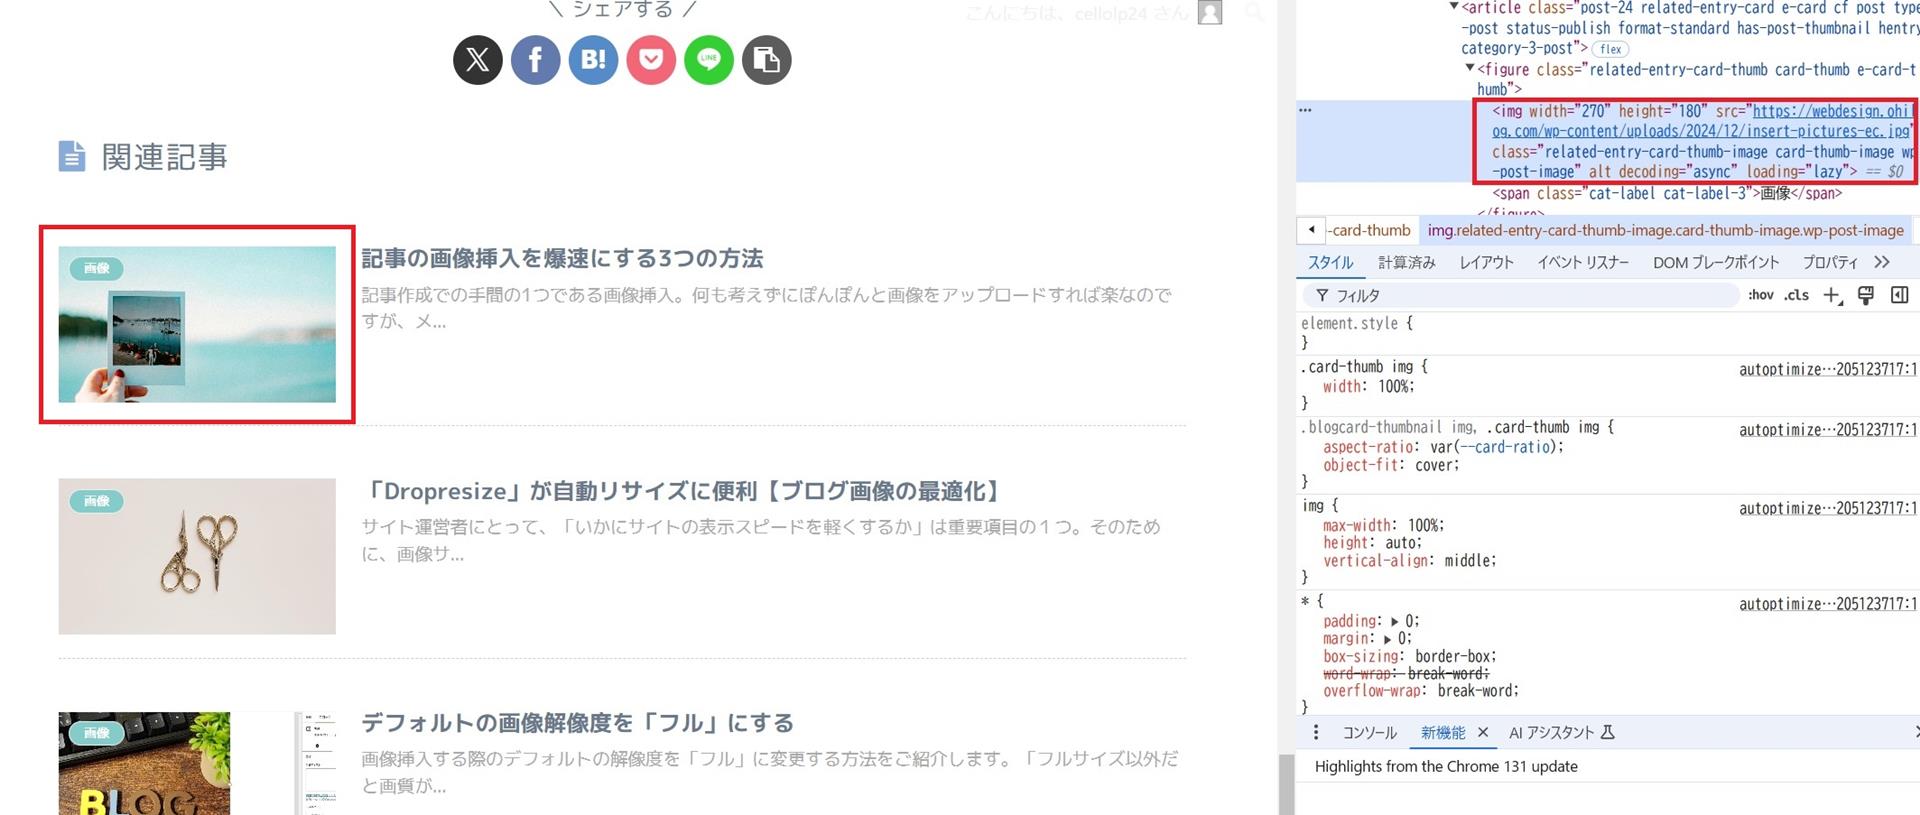Image resolution: width=1920 pixels, height=815 pixels.
Task: Switch to the 計算済み tab
Action: click(1406, 262)
